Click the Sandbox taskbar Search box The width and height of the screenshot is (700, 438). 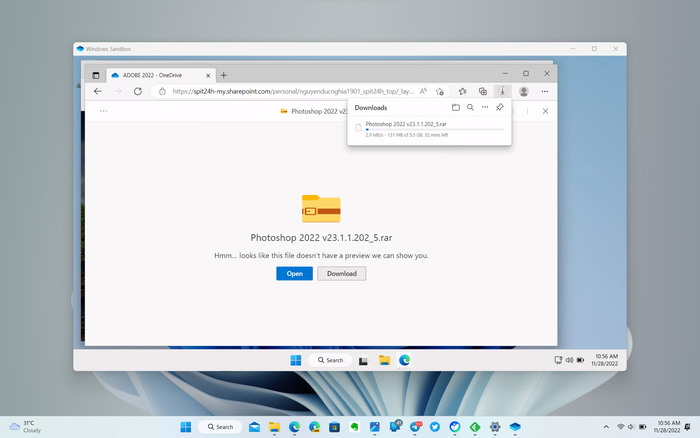(330, 360)
